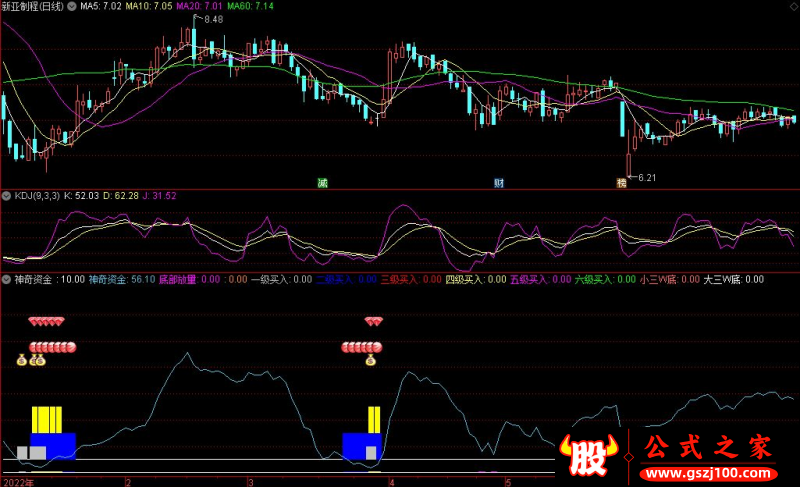Viewport: 800px width, 487px height.
Task: Click the 2022年 date axis label
Action: click(x=18, y=482)
